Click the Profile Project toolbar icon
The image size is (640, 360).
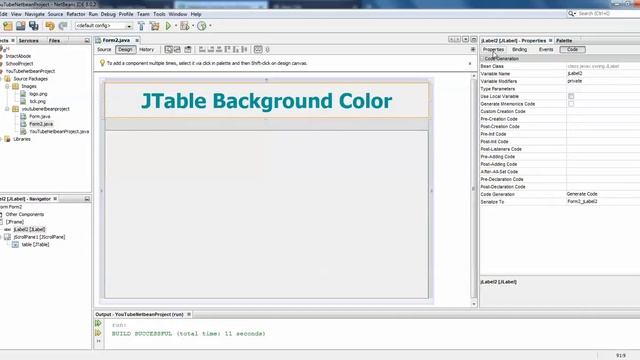tap(202, 26)
